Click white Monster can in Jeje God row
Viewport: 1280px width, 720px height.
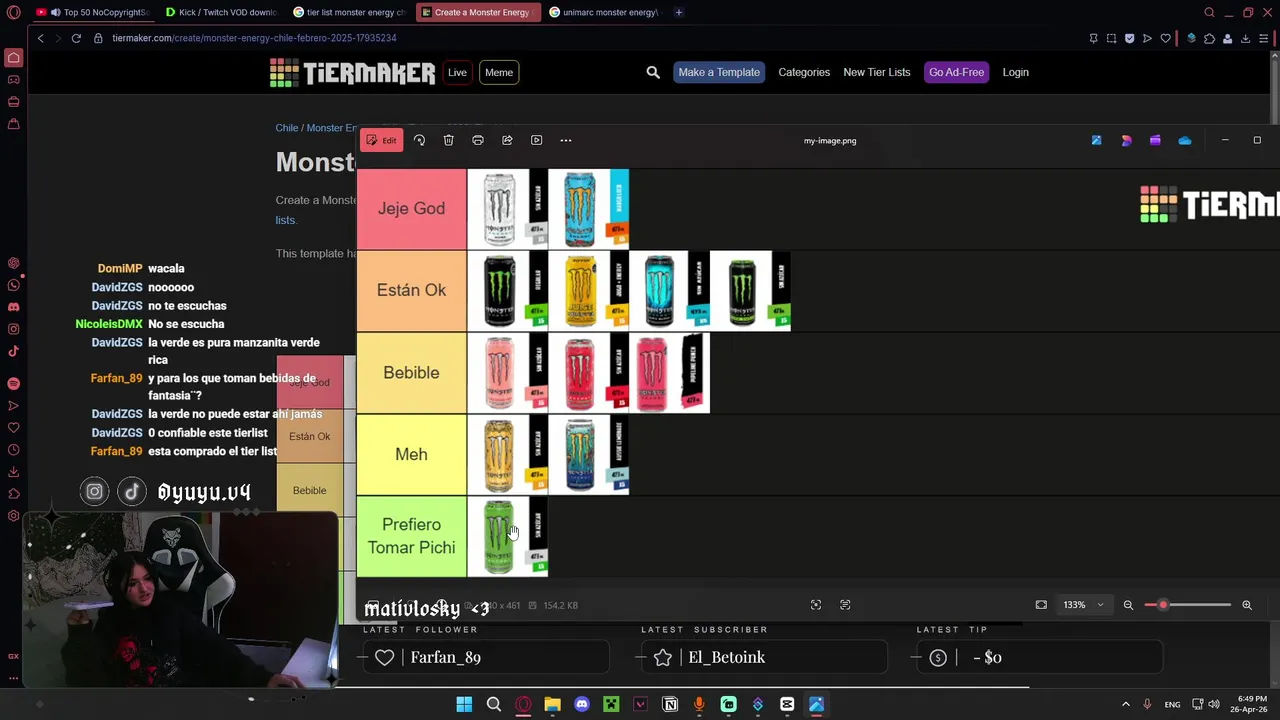(x=507, y=209)
